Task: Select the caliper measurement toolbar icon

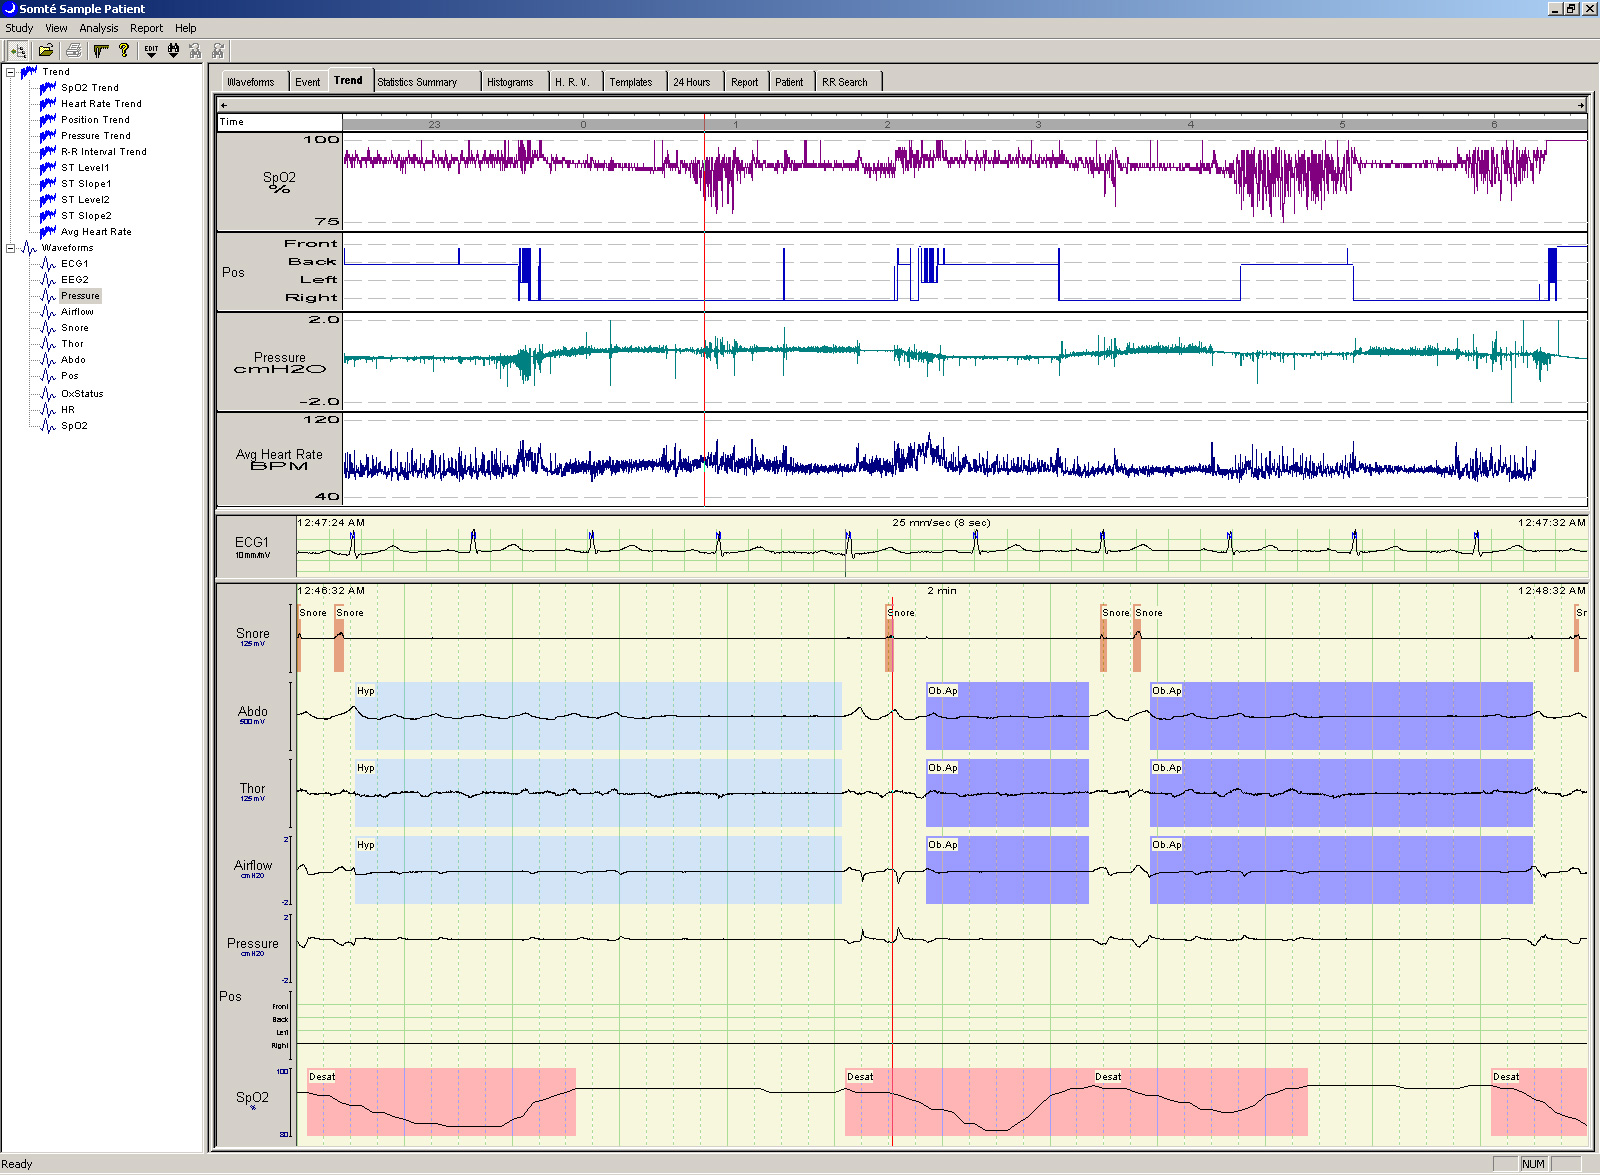Action: (101, 49)
